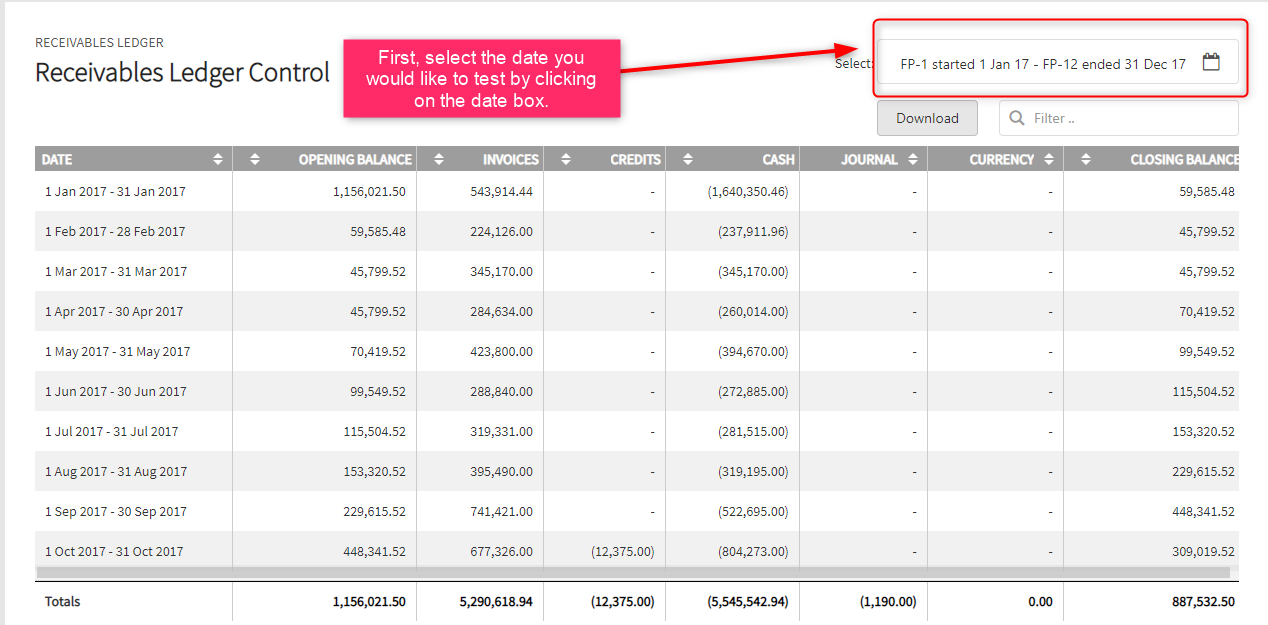Click October invoices value 677,326.00

point(501,551)
